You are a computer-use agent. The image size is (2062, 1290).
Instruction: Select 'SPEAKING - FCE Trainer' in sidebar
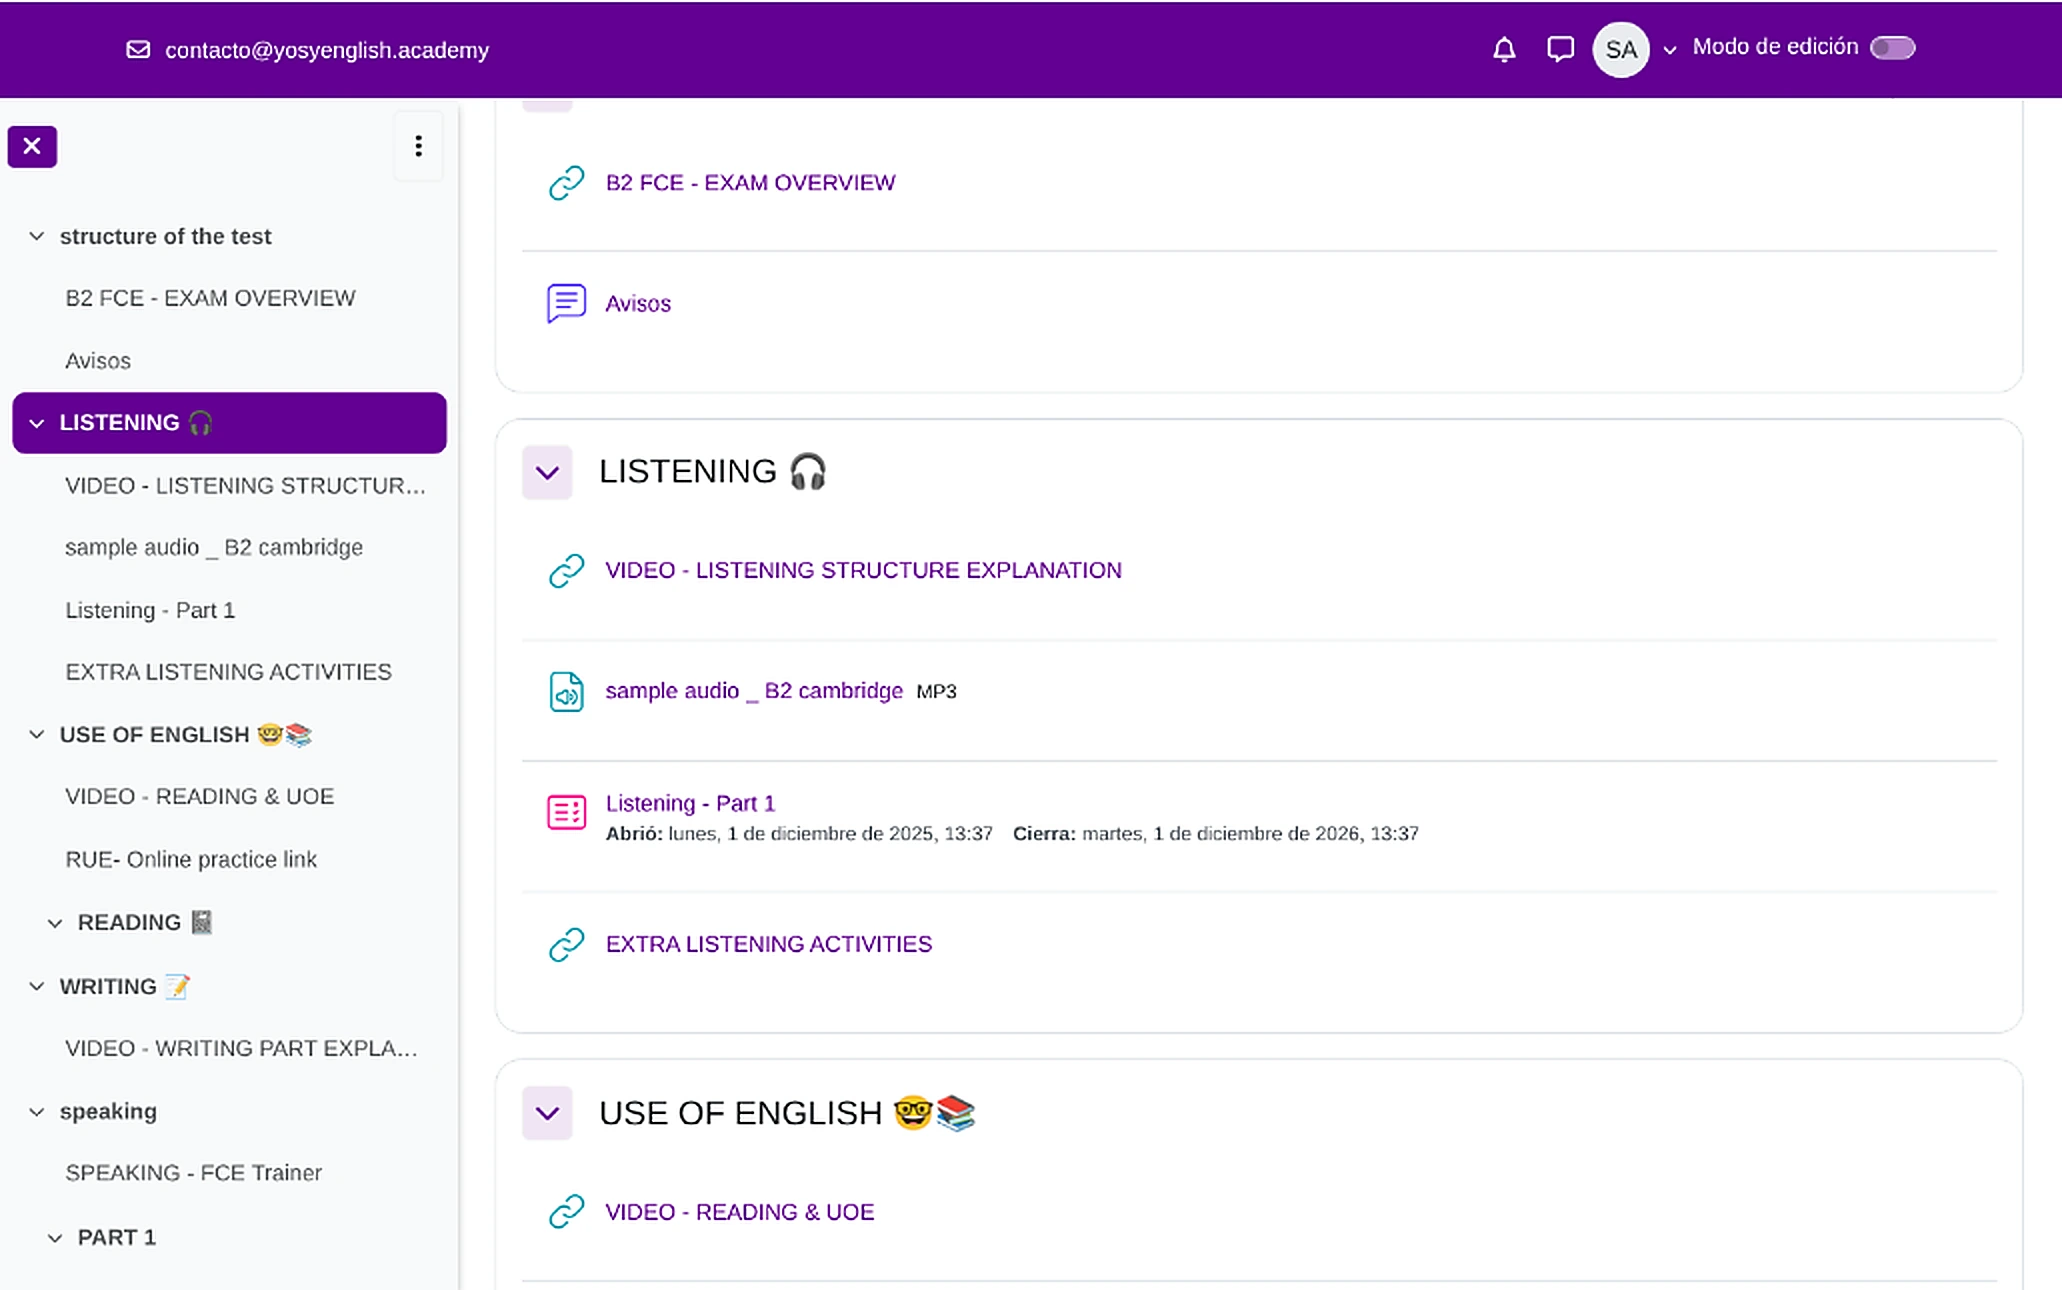[193, 1173]
